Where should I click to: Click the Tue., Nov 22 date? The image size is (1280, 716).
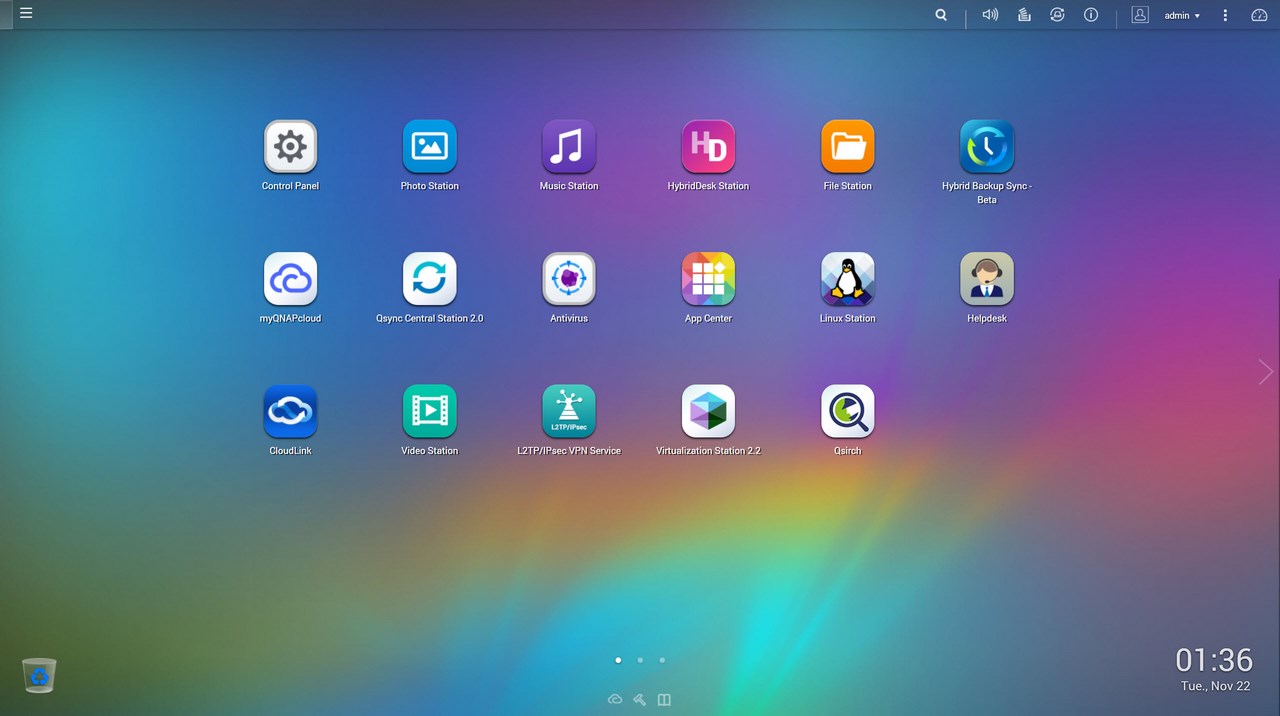pyautogui.click(x=1217, y=686)
